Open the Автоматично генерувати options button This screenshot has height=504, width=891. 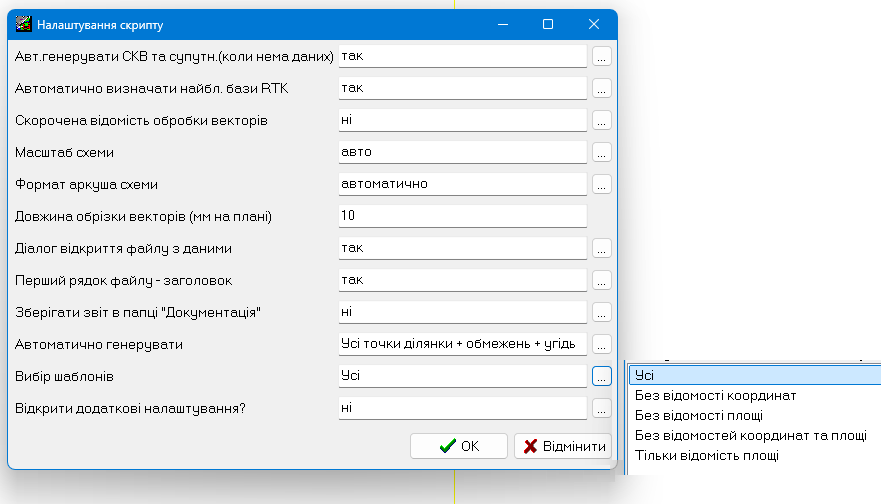[601, 344]
